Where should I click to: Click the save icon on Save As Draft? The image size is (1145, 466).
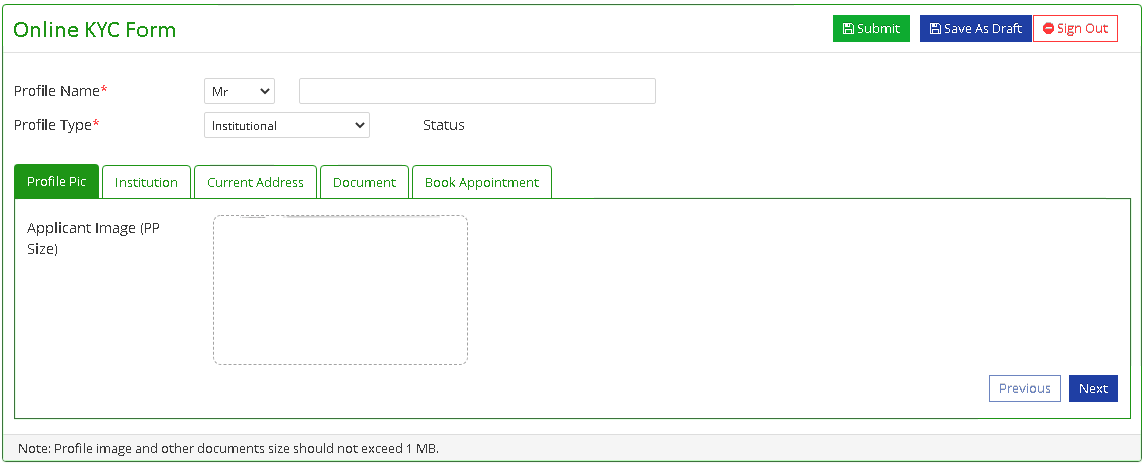(935, 28)
